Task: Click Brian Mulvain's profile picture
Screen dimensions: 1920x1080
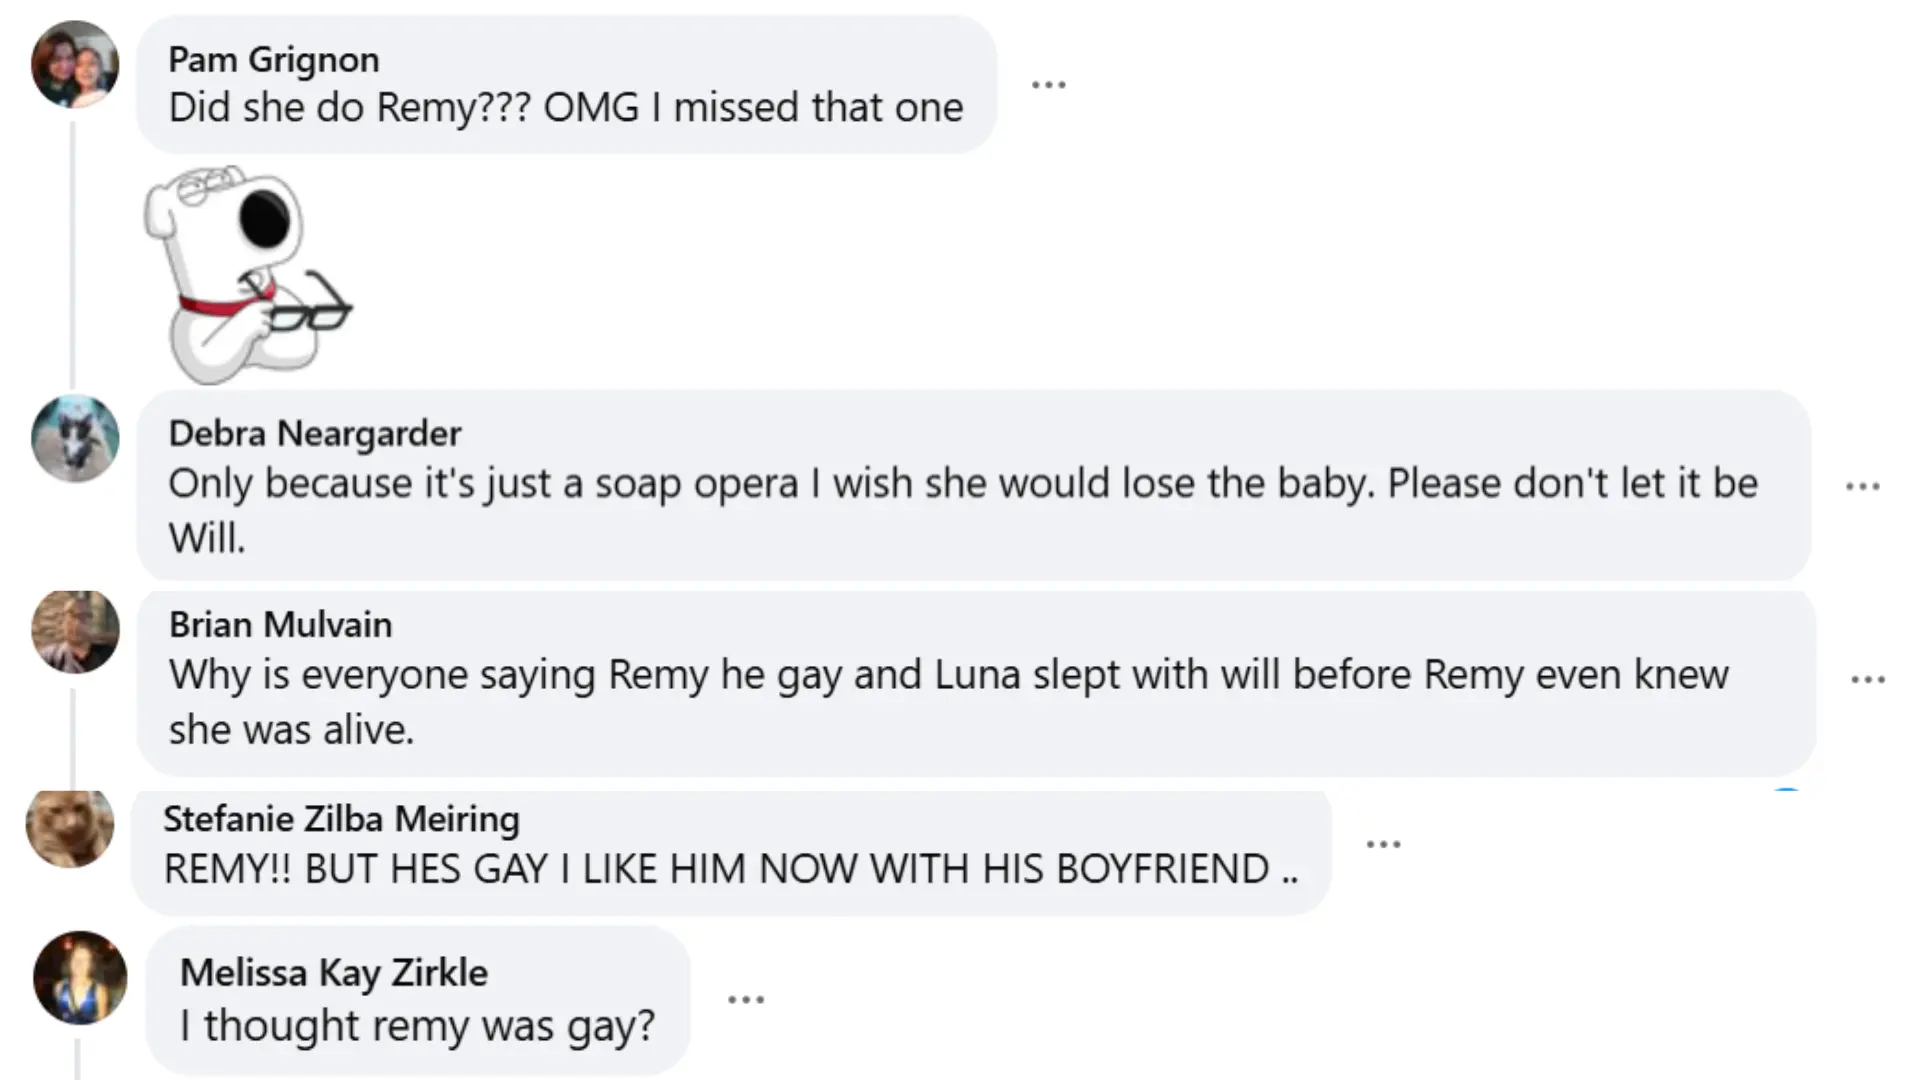Action: pyautogui.click(x=75, y=631)
